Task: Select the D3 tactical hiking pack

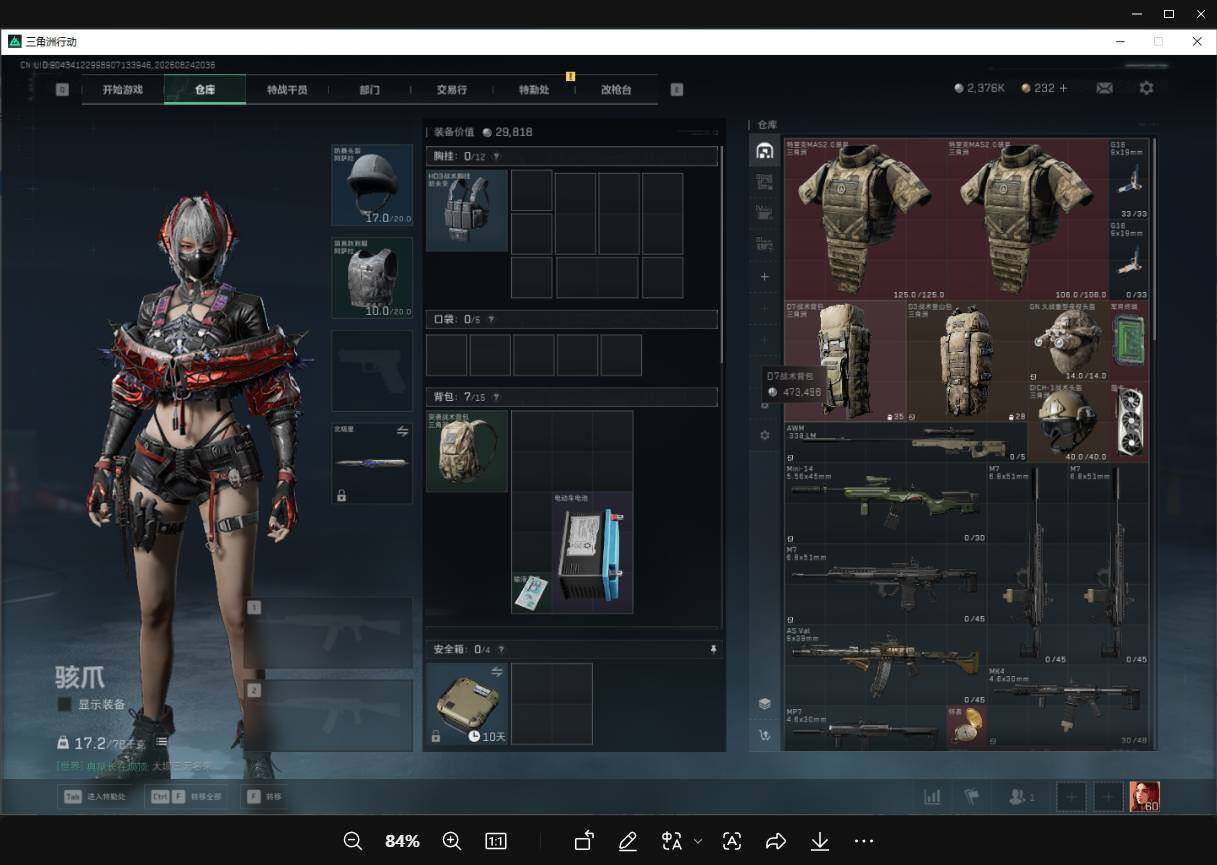Action: (x=967, y=361)
